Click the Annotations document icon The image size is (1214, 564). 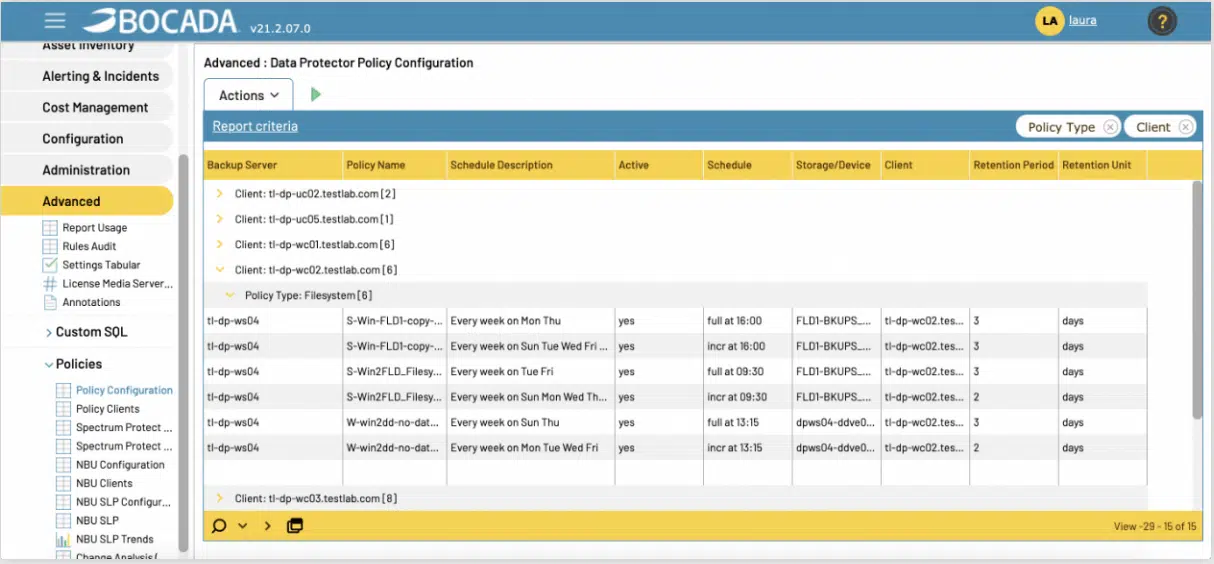(x=50, y=302)
